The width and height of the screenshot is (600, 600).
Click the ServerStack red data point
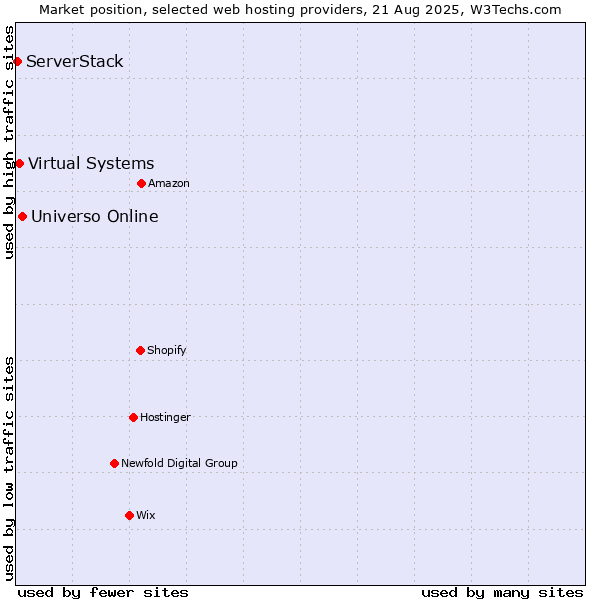(17, 61)
